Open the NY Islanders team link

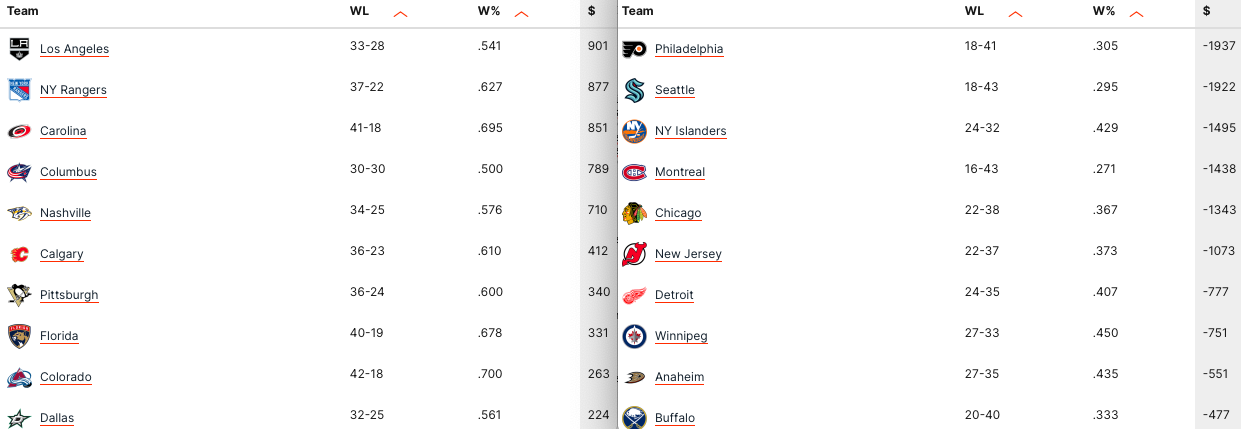[x=690, y=131]
